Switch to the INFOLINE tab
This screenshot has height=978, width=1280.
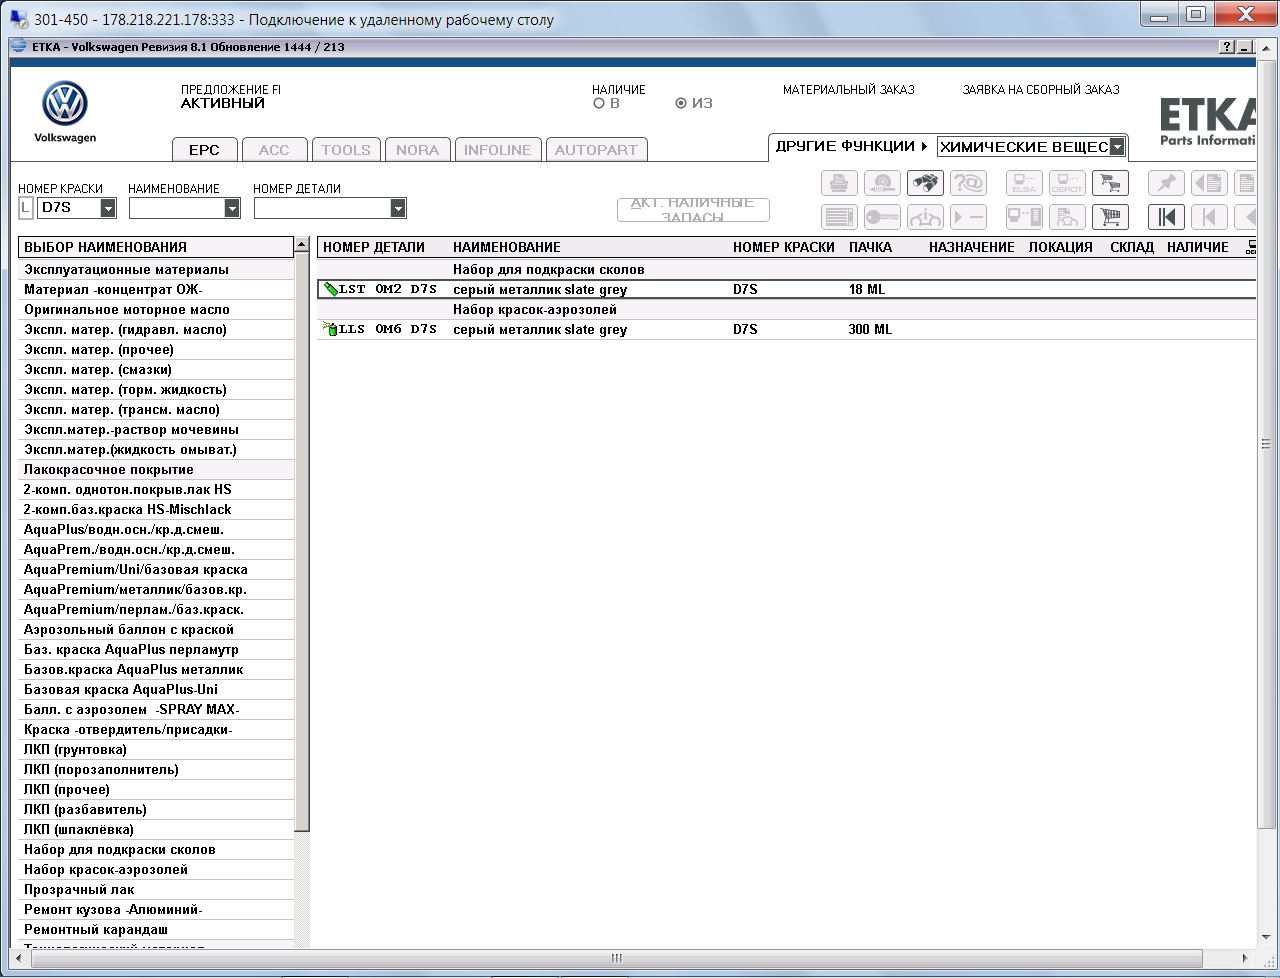[498, 150]
